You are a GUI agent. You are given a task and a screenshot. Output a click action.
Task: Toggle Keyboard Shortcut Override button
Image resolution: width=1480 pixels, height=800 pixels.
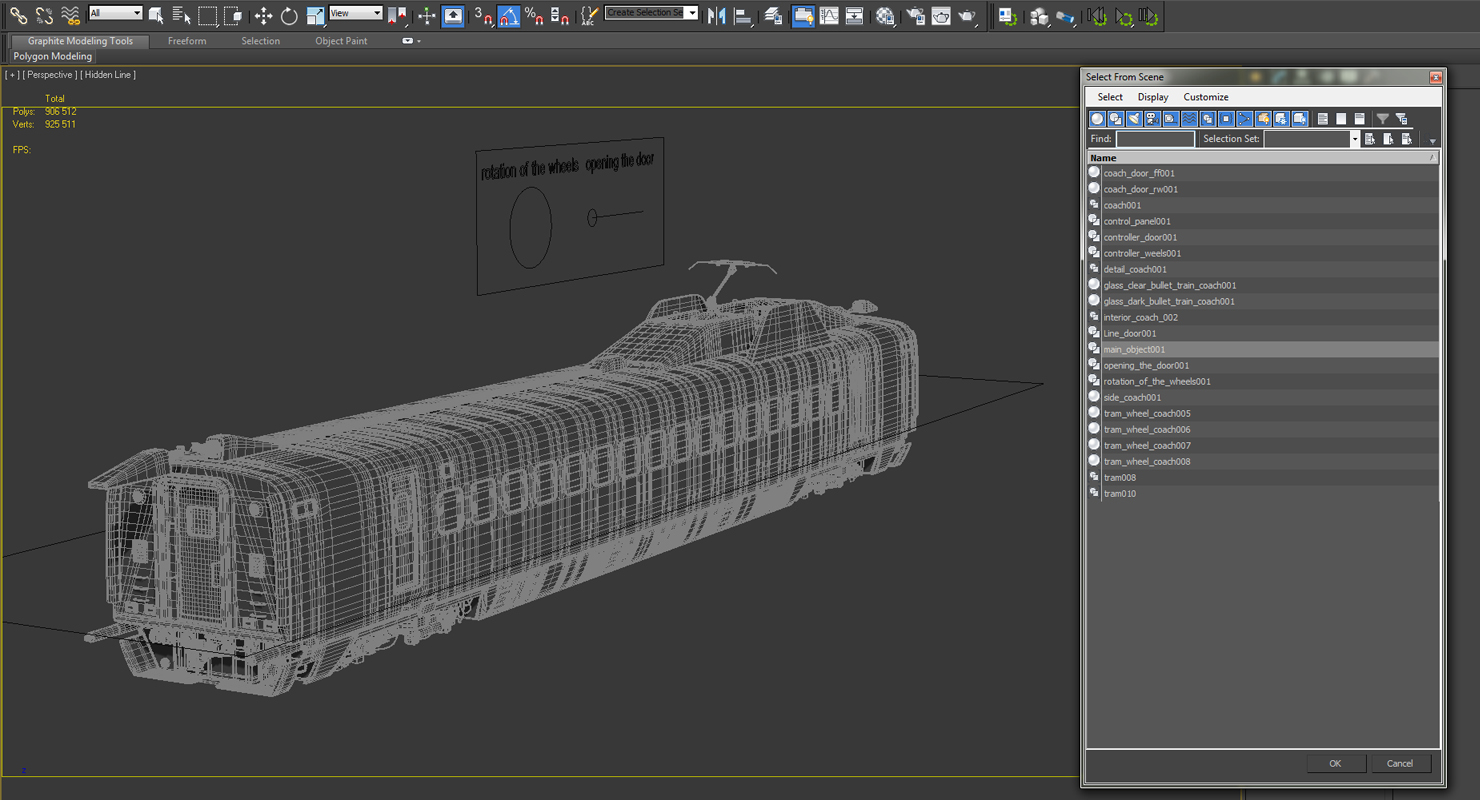point(453,16)
